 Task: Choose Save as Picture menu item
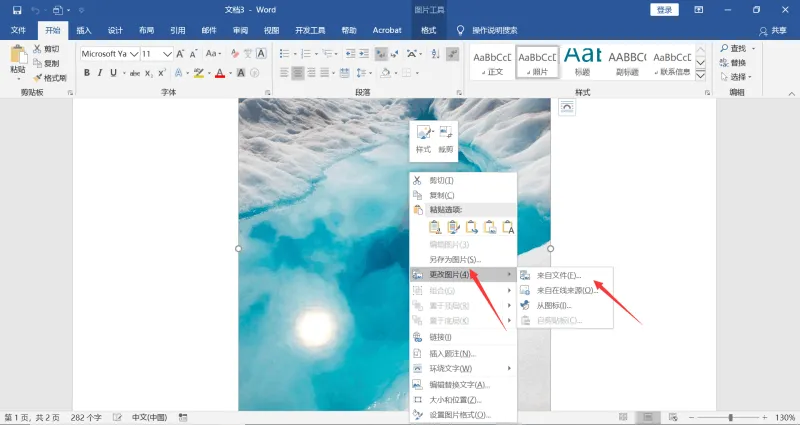463,260
